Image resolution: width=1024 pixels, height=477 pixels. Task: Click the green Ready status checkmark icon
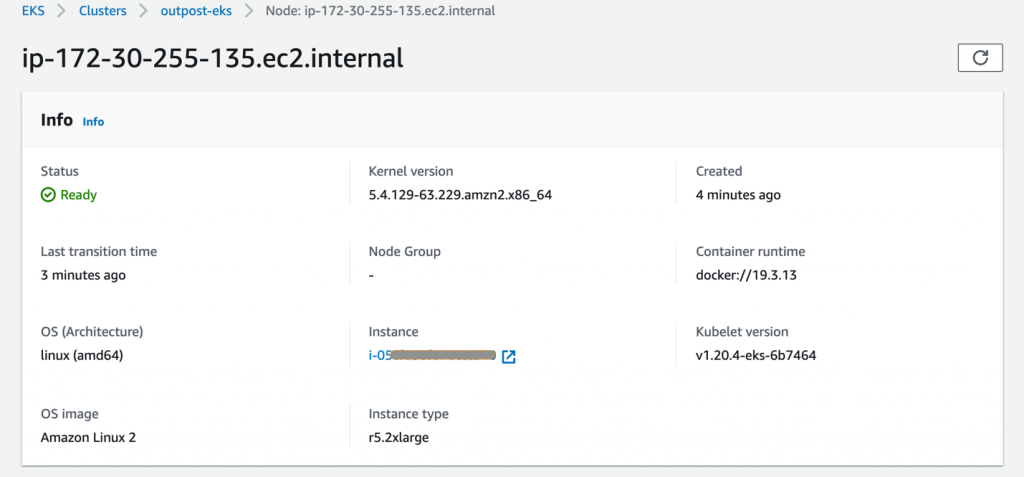pos(48,195)
